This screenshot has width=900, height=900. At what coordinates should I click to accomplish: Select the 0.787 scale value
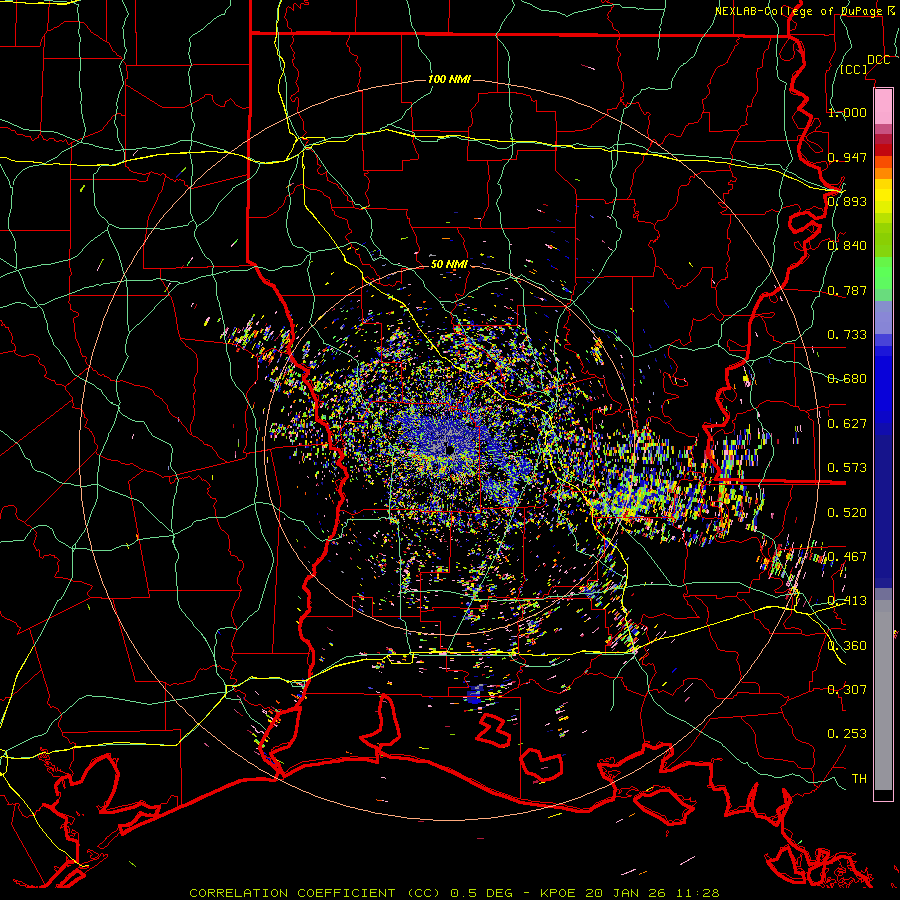pos(847,290)
